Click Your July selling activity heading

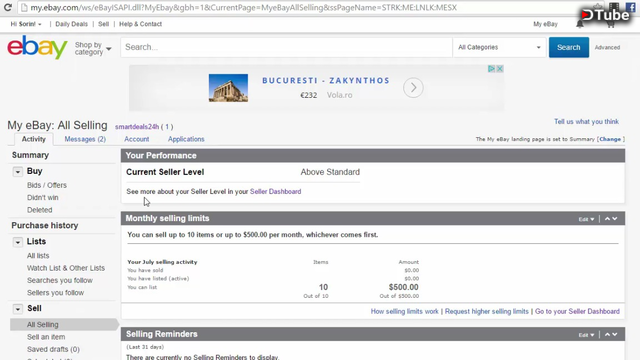point(162,262)
